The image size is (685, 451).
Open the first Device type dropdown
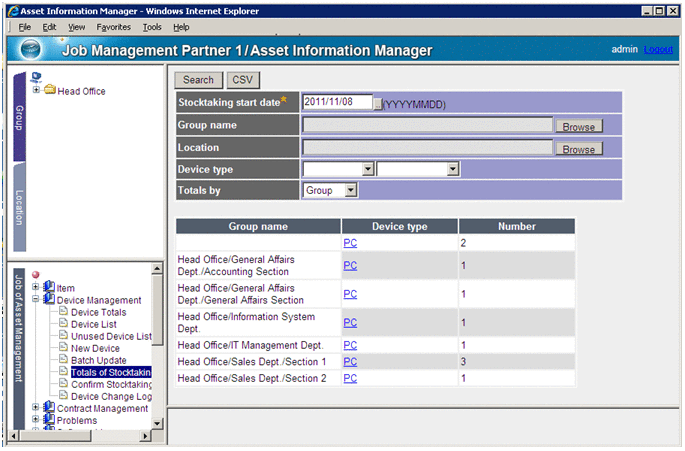(368, 170)
